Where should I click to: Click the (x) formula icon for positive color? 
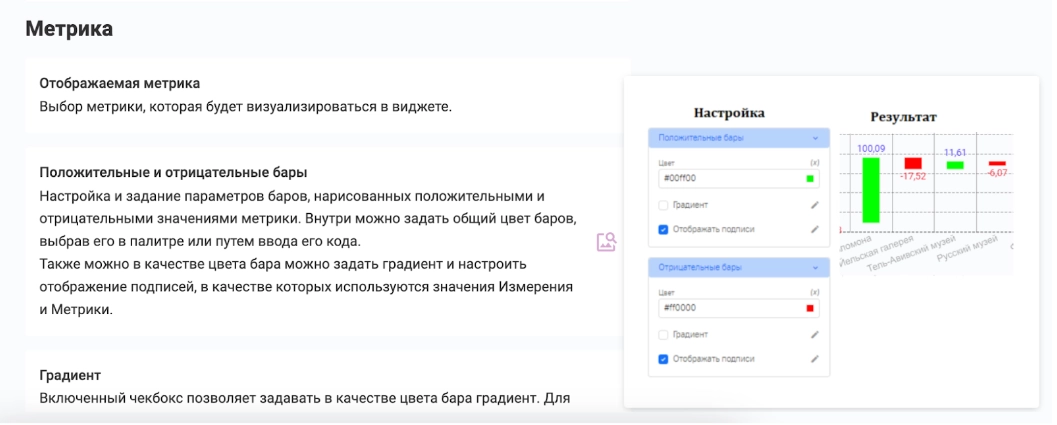[x=814, y=163]
